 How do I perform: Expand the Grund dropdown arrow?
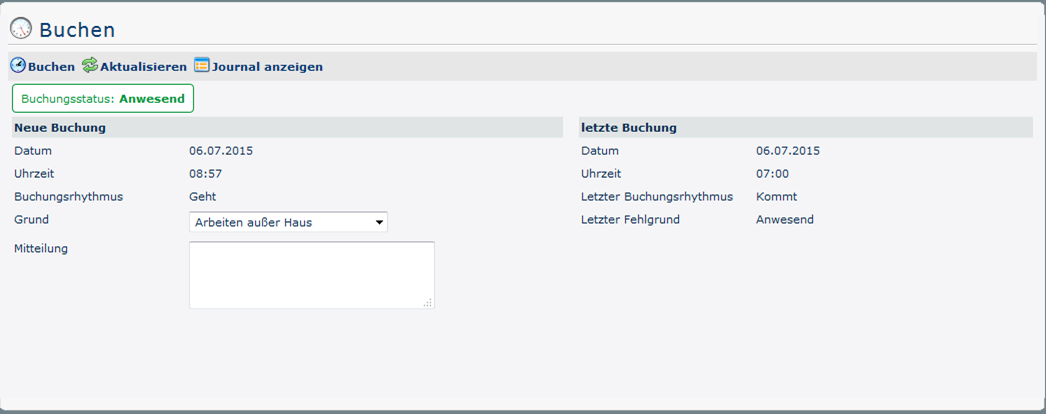(x=380, y=222)
